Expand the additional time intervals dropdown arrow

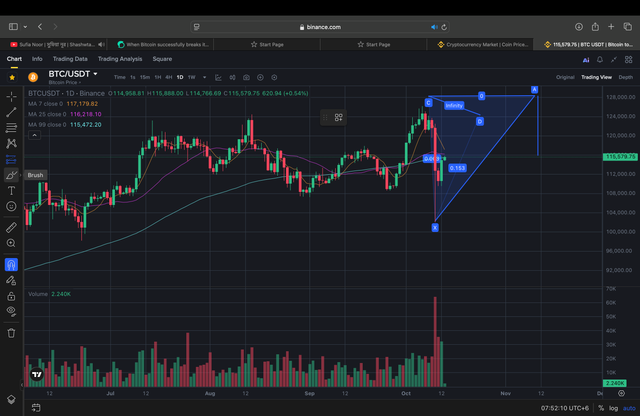point(204,77)
